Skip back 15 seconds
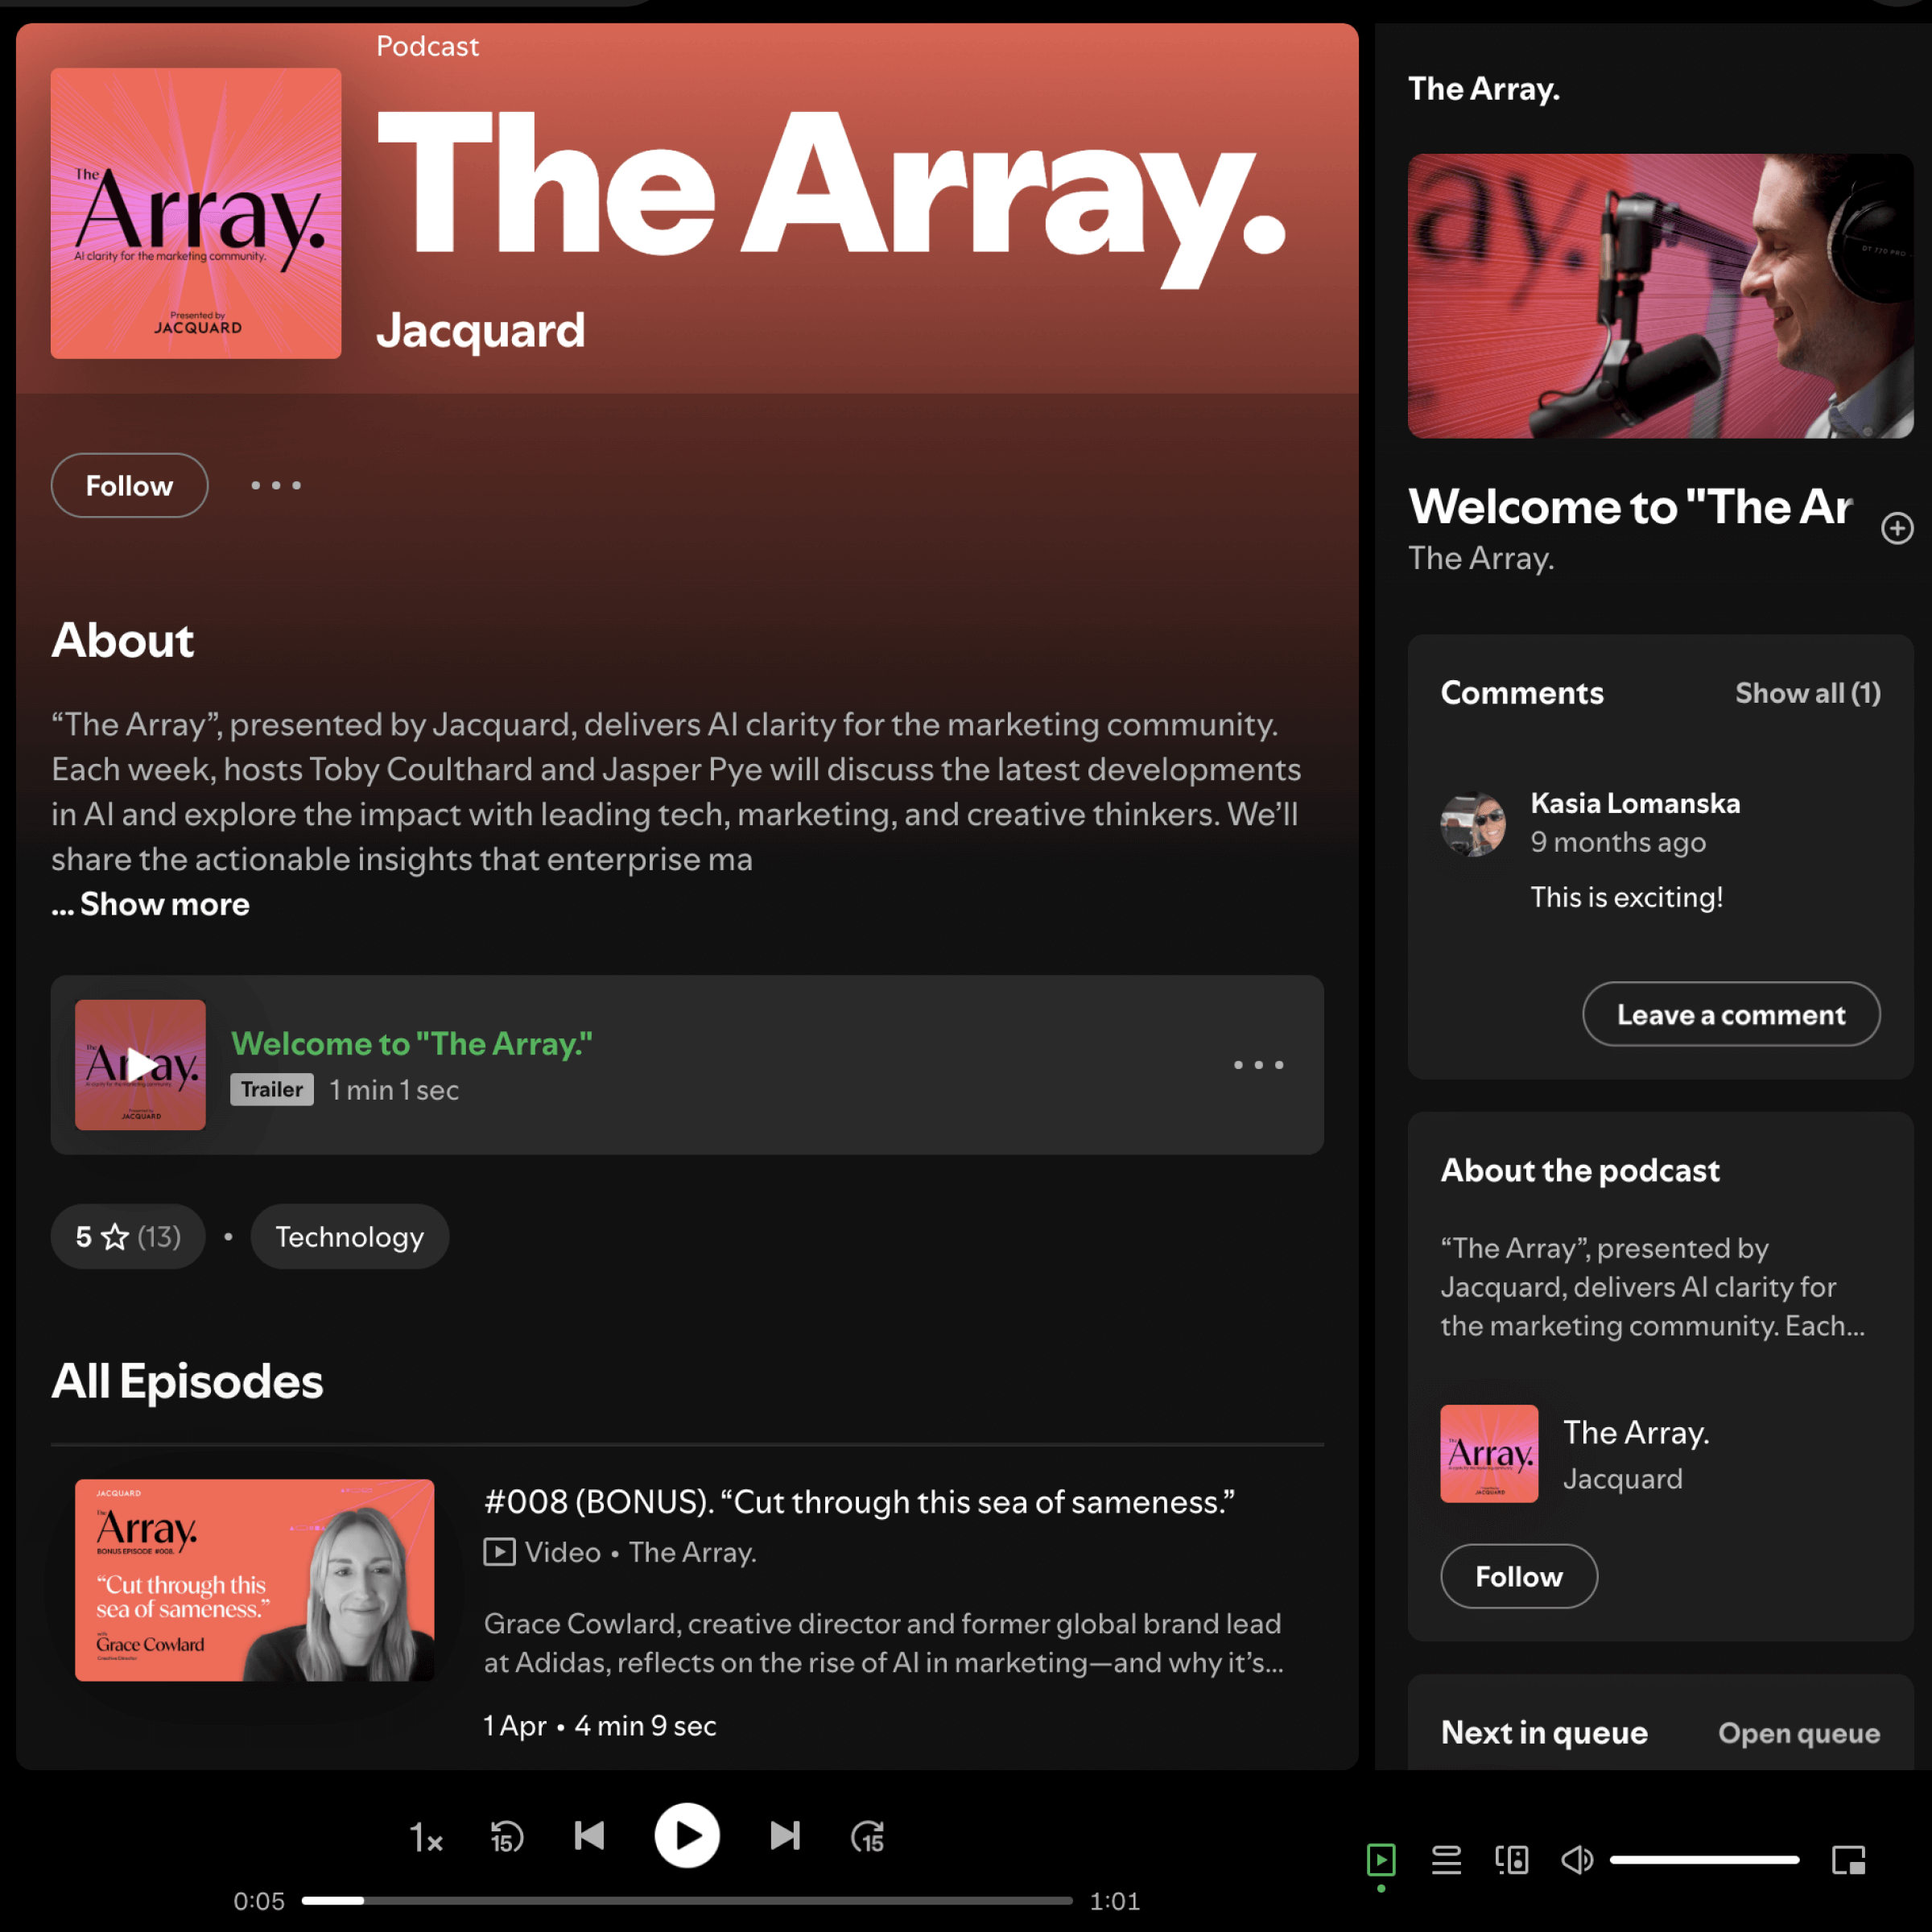Screen dimensions: 1932x1932 [507, 1836]
